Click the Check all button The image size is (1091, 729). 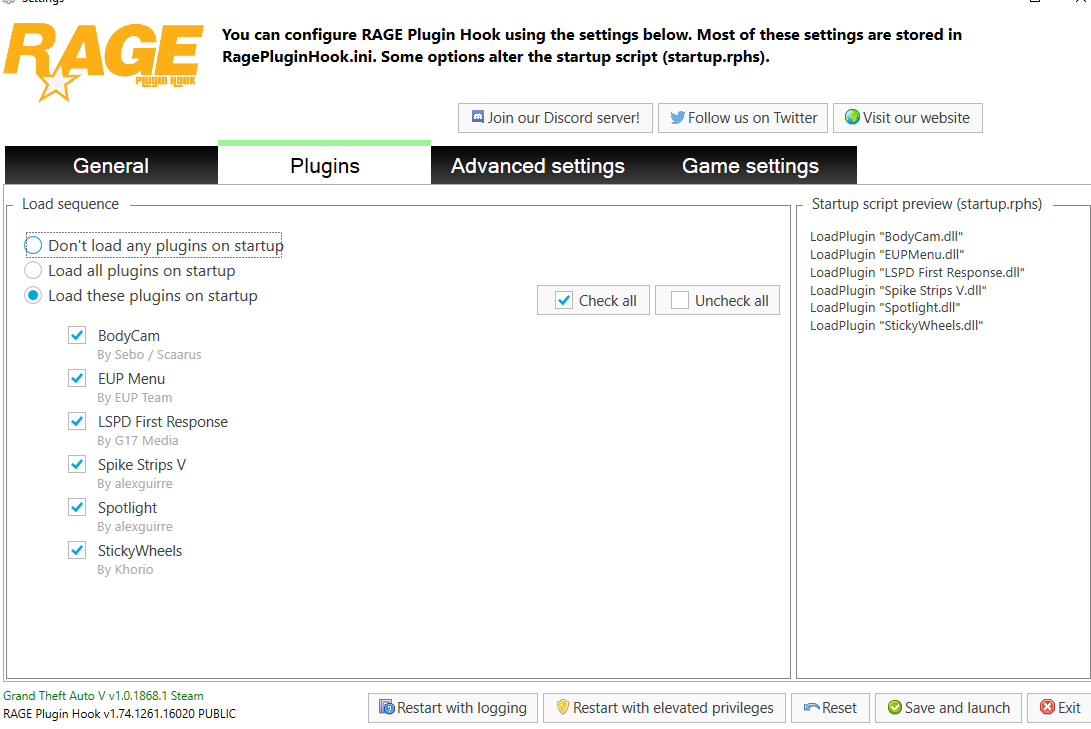click(x=594, y=301)
